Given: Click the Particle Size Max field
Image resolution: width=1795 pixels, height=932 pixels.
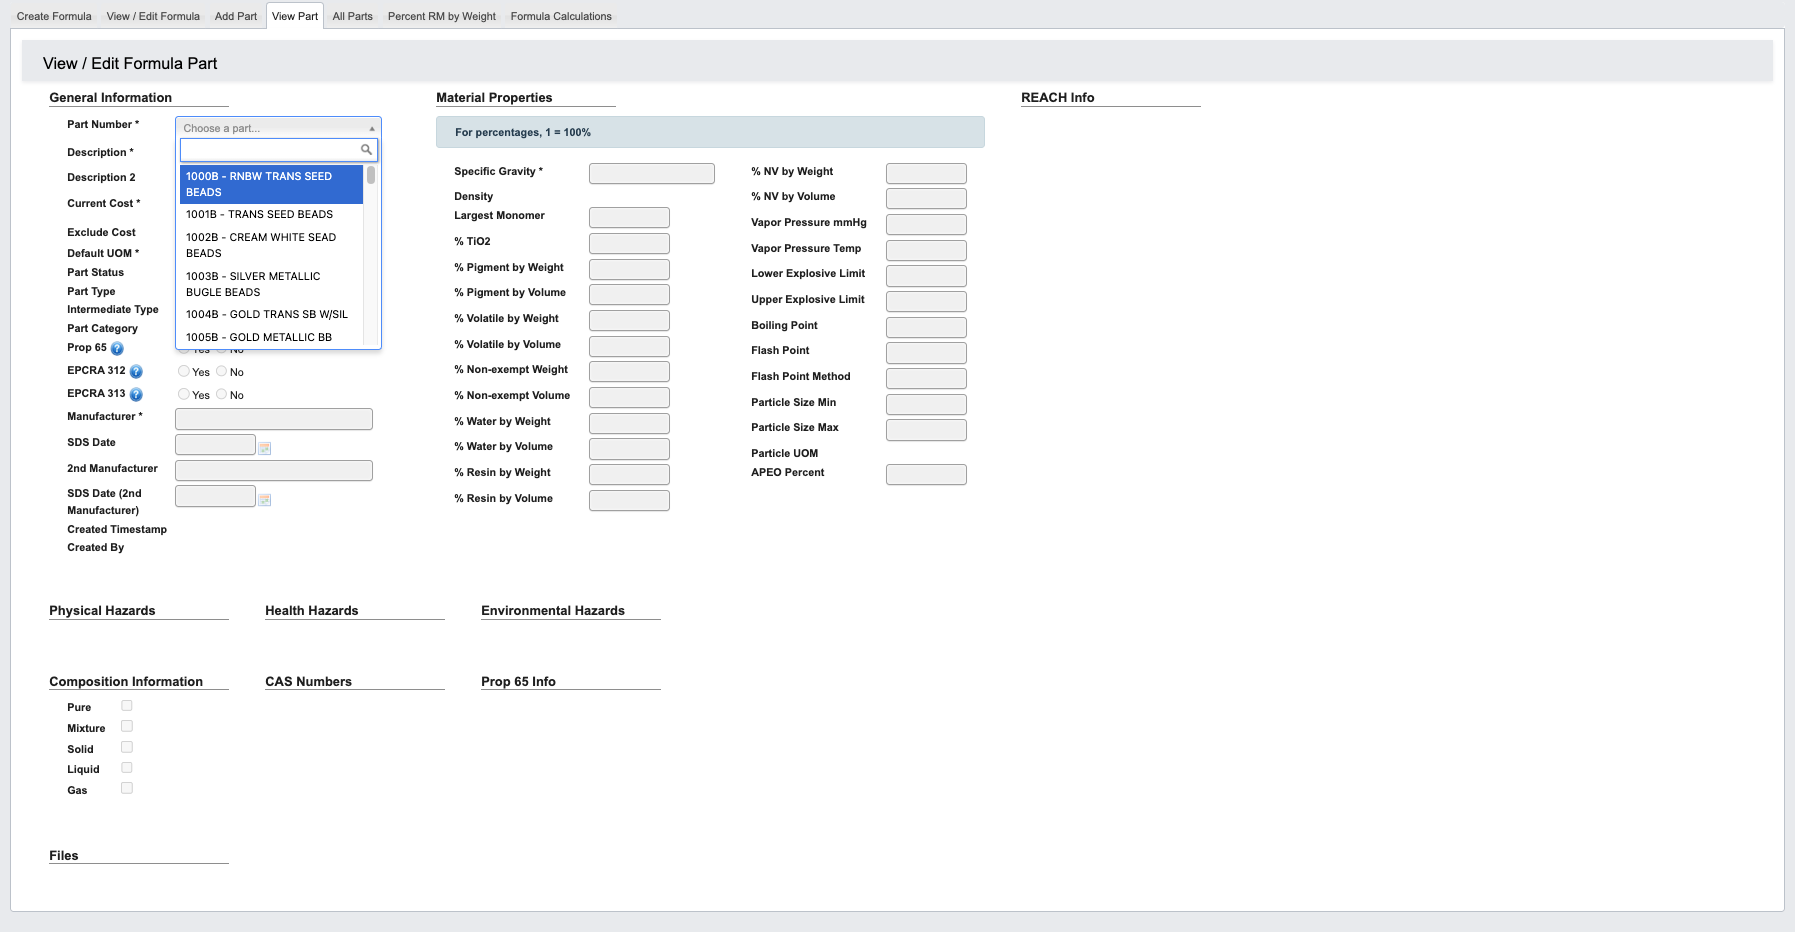Looking at the screenshot, I should click(926, 430).
